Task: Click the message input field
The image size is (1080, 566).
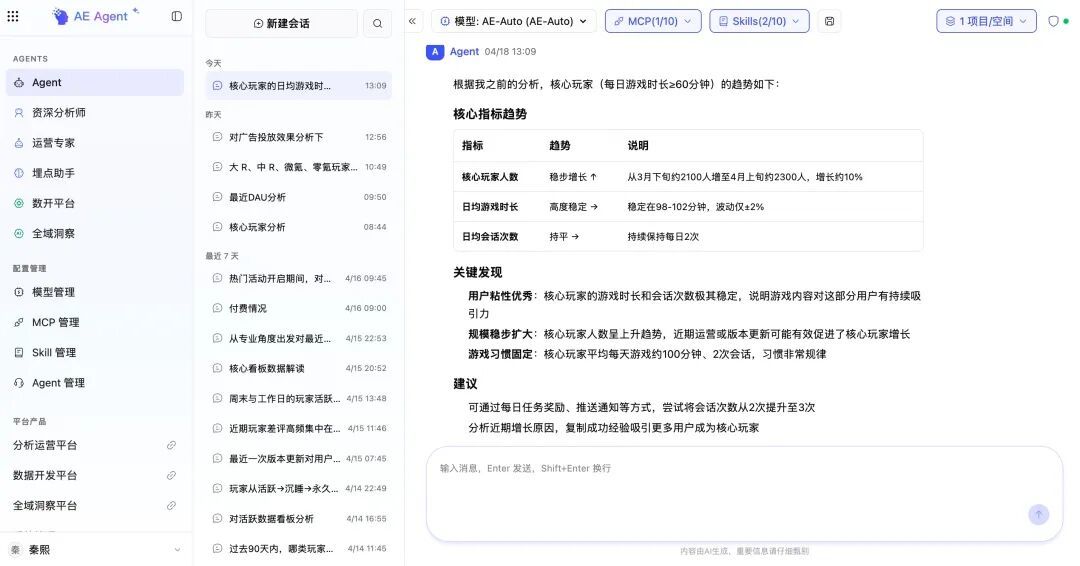Action: click(x=745, y=494)
